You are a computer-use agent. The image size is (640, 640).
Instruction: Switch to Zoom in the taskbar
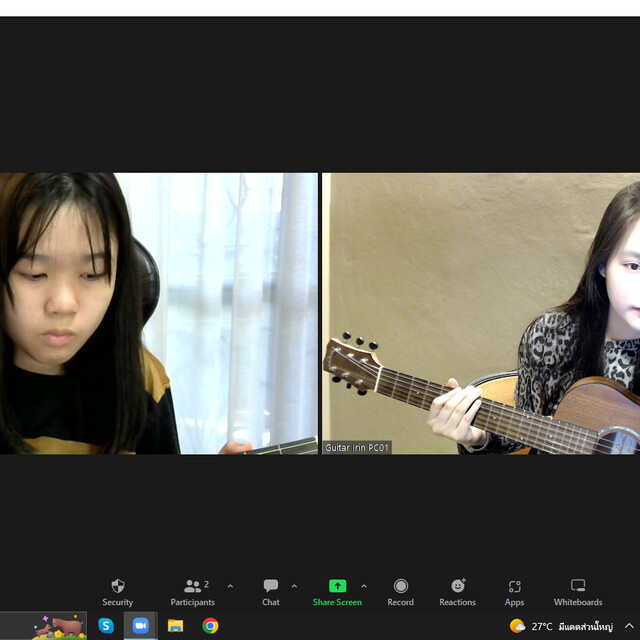click(141, 625)
